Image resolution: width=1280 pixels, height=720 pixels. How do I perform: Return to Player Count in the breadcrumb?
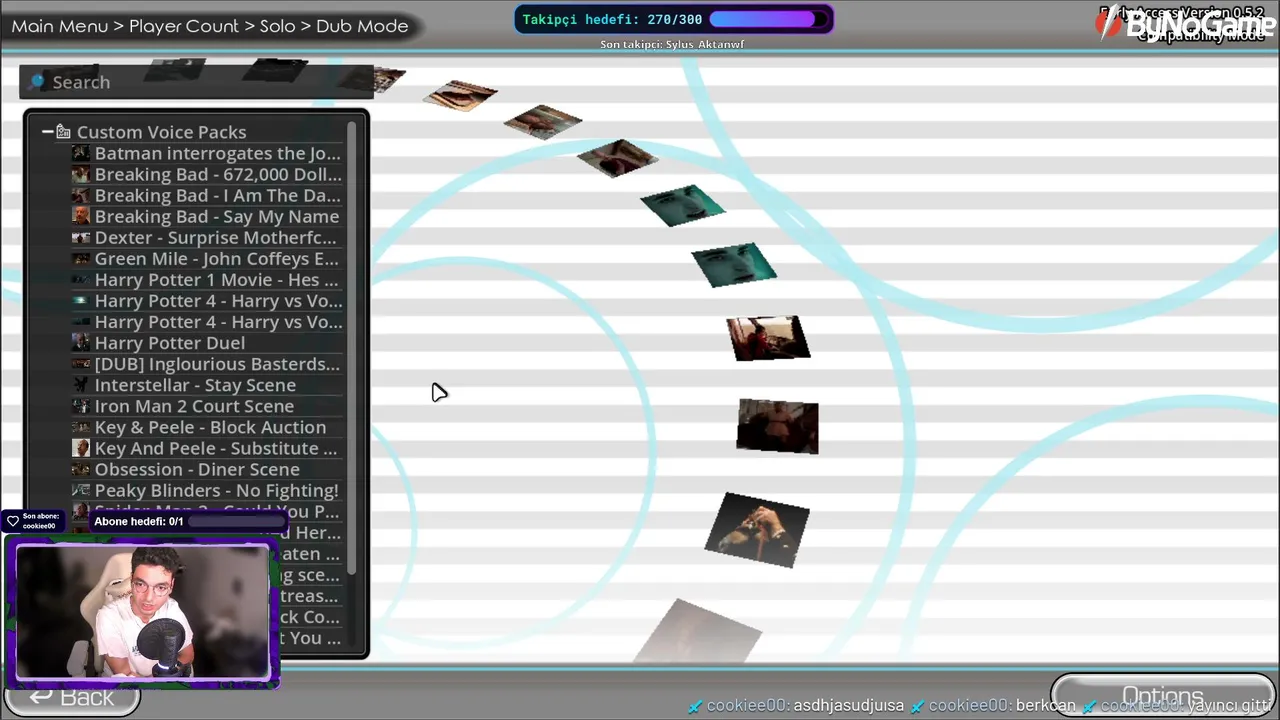pos(184,26)
